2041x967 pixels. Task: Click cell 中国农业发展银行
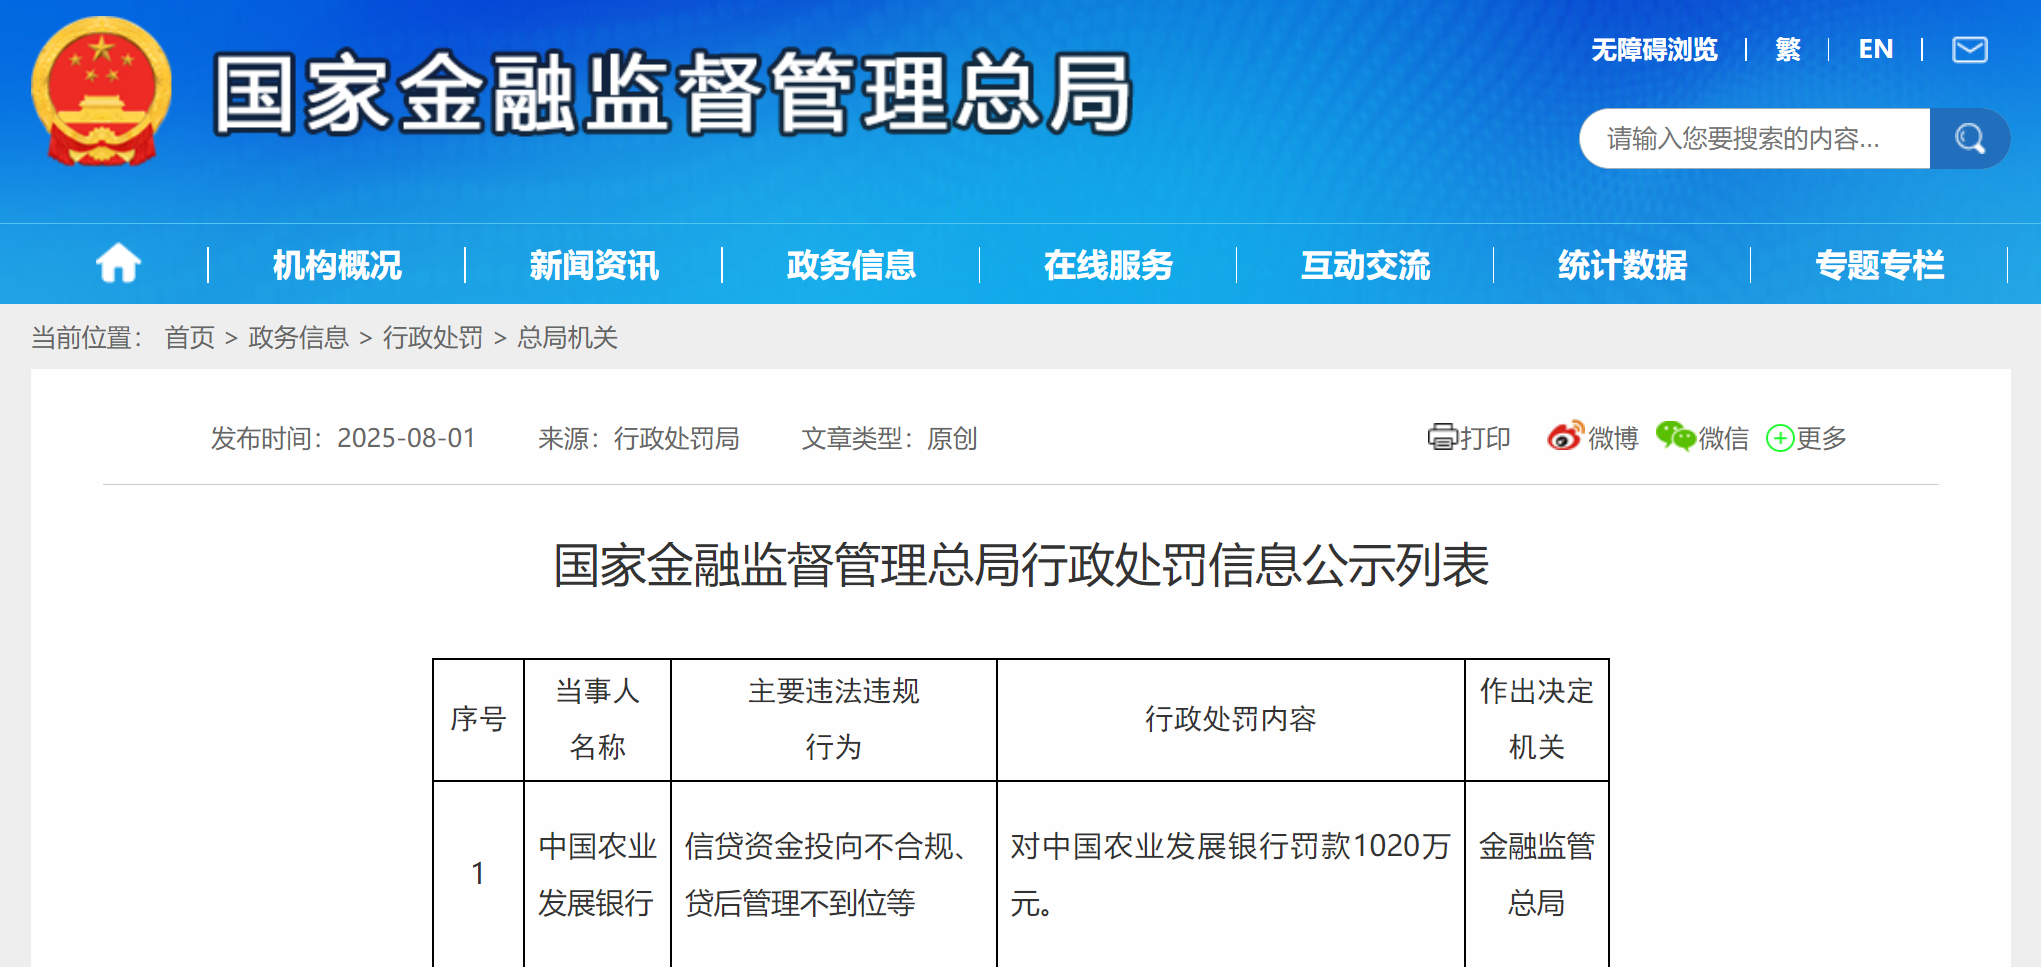[597, 874]
